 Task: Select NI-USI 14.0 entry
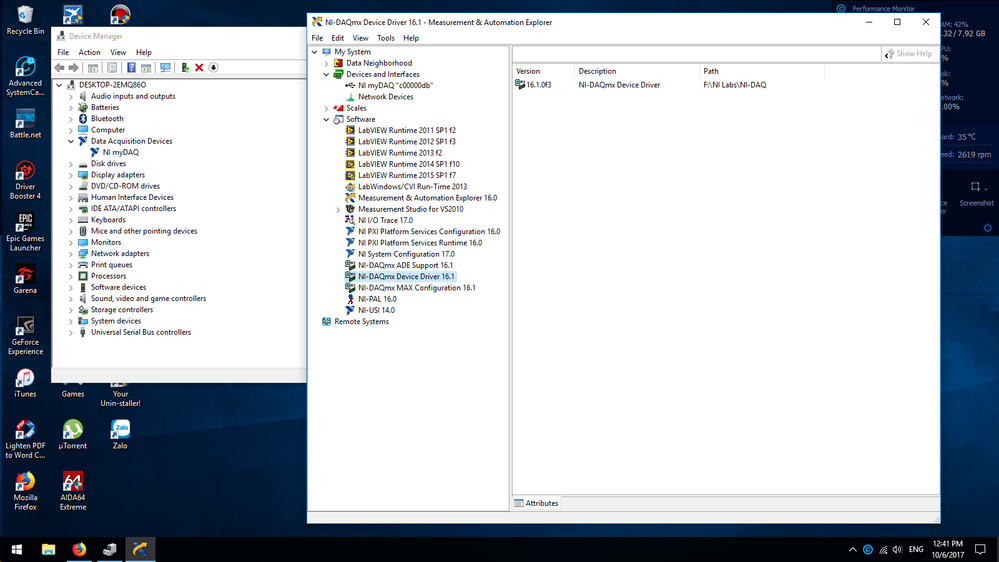click(x=376, y=310)
